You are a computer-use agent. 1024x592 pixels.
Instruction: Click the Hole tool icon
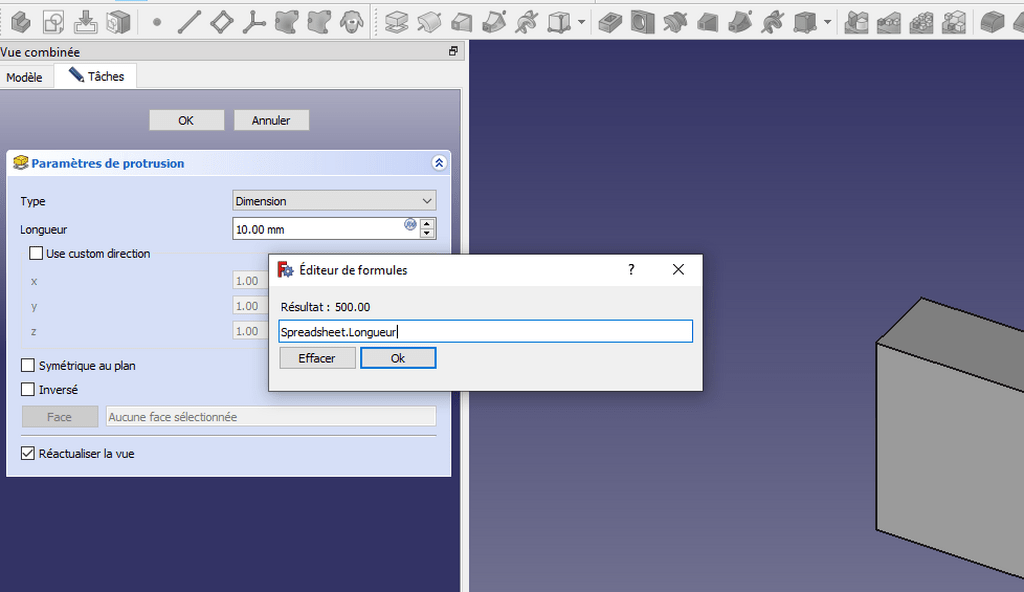point(643,21)
